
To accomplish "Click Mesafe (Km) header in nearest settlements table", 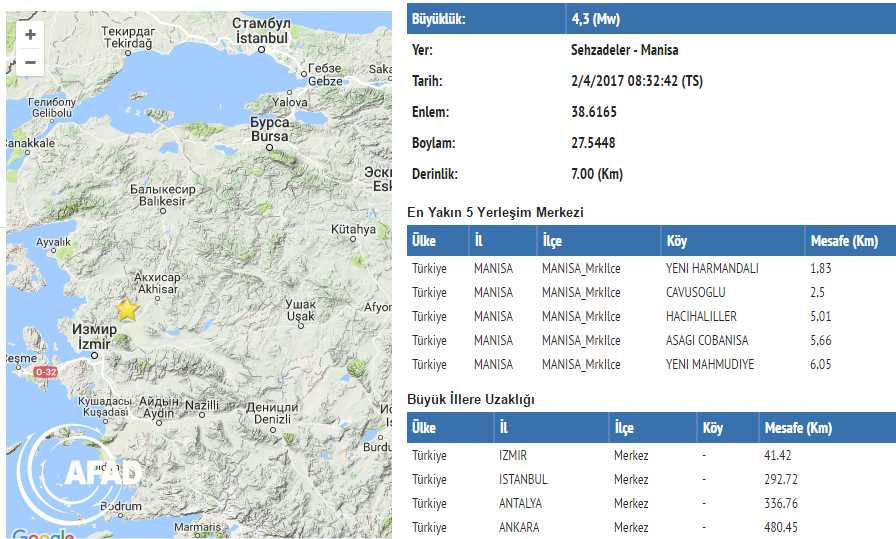I will tap(842, 241).
